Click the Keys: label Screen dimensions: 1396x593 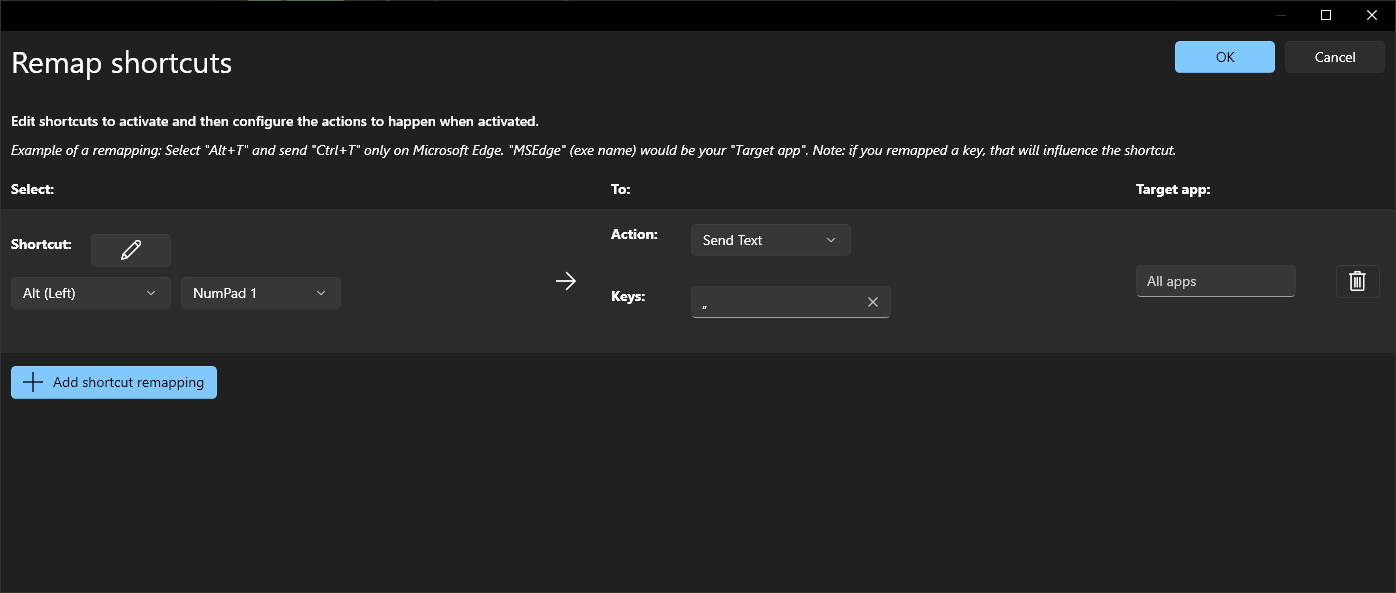click(x=628, y=296)
